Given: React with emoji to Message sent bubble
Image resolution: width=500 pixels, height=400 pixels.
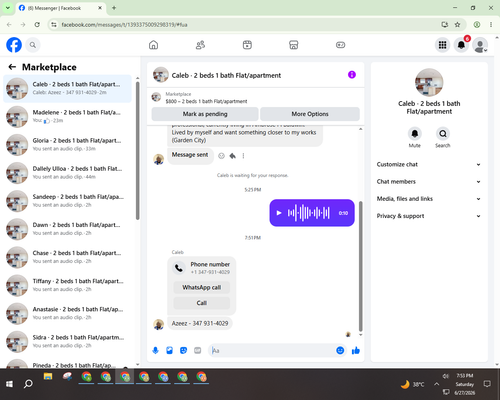Looking at the screenshot, I should [221, 156].
